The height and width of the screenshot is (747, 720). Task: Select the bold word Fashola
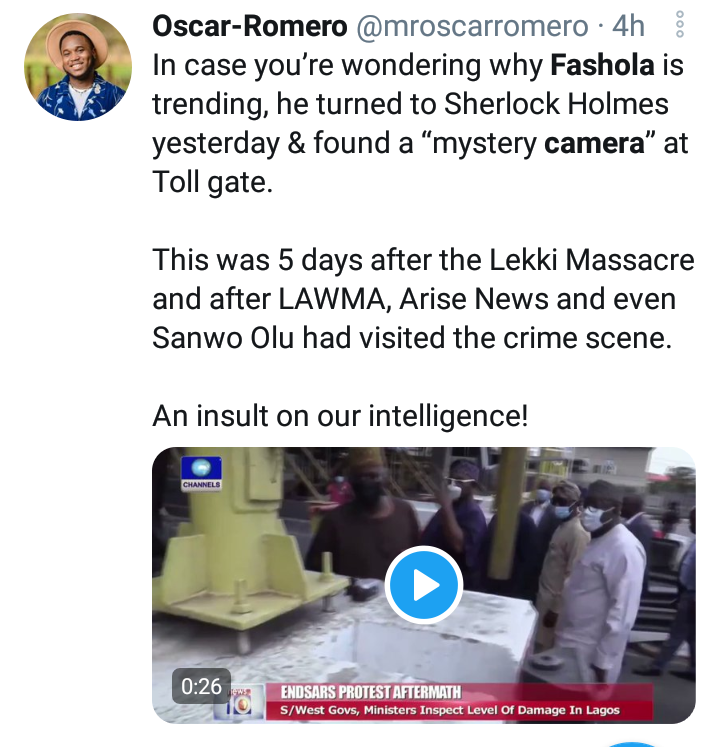pyautogui.click(x=604, y=67)
